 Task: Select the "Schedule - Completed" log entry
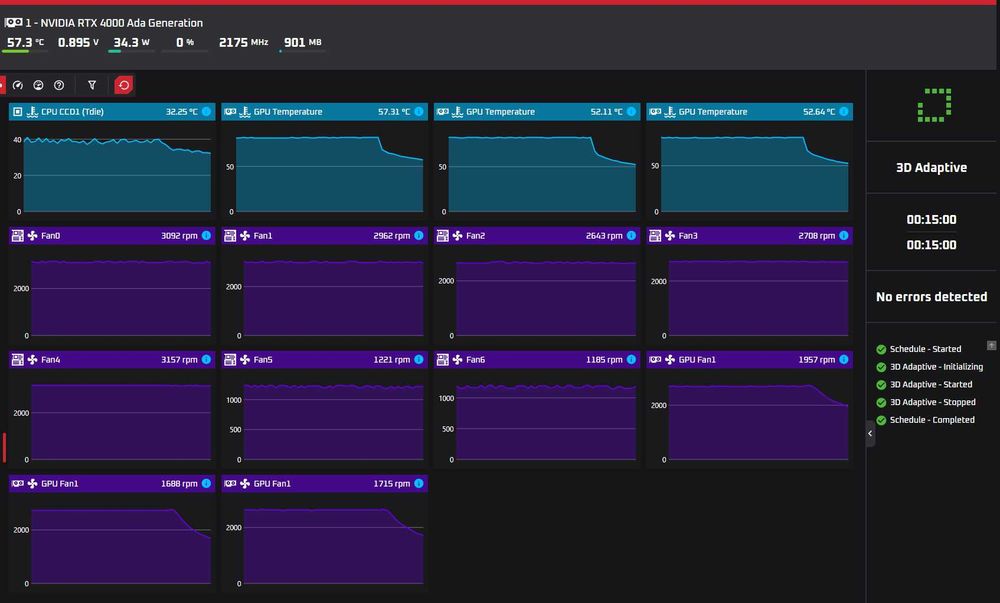[x=932, y=420]
